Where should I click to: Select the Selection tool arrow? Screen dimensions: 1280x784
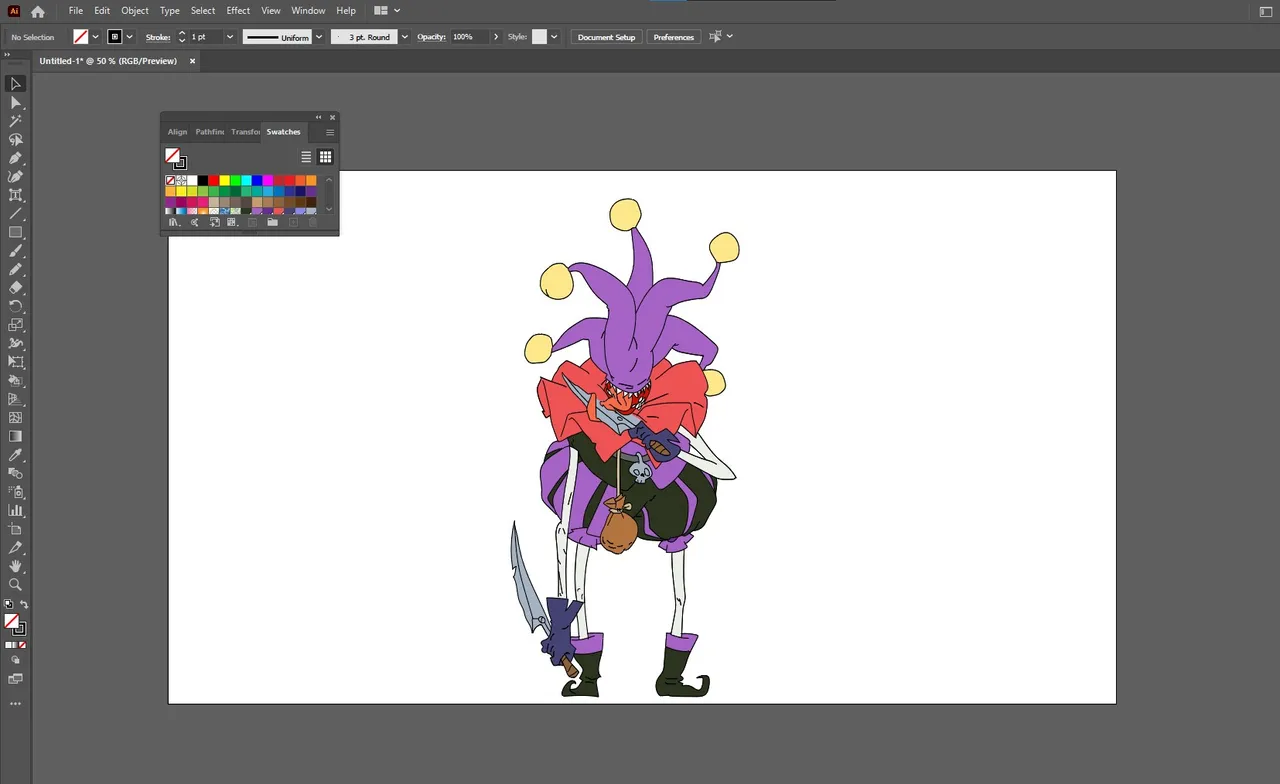point(15,84)
